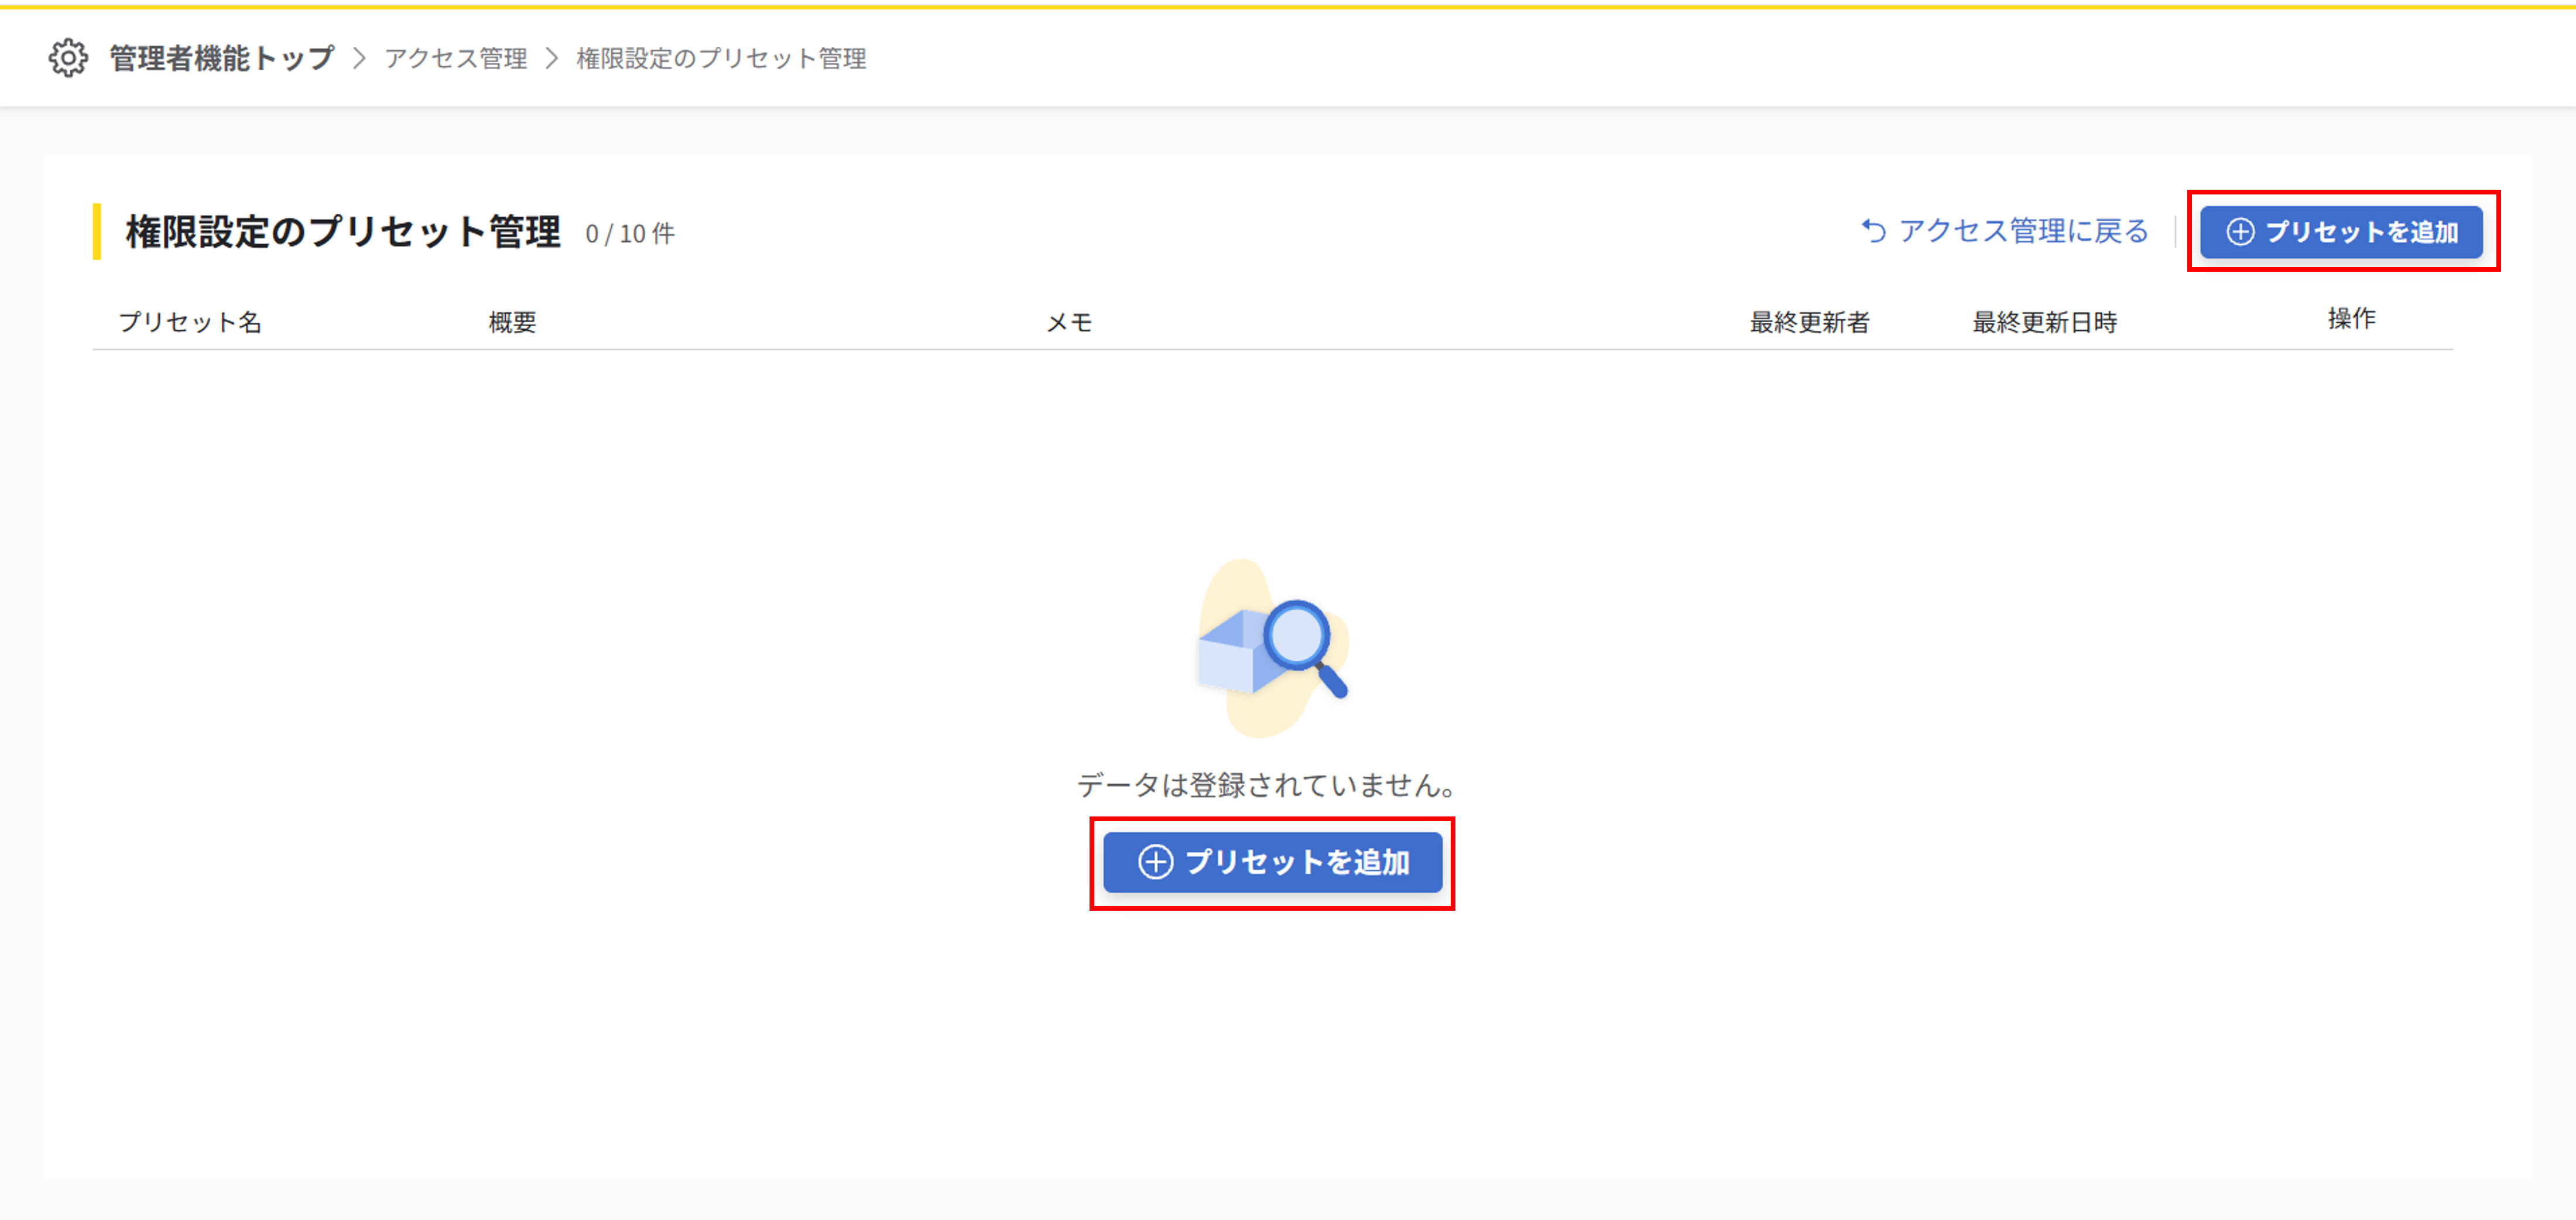
Task: Click the プリセット名 column header
Action: coord(190,322)
